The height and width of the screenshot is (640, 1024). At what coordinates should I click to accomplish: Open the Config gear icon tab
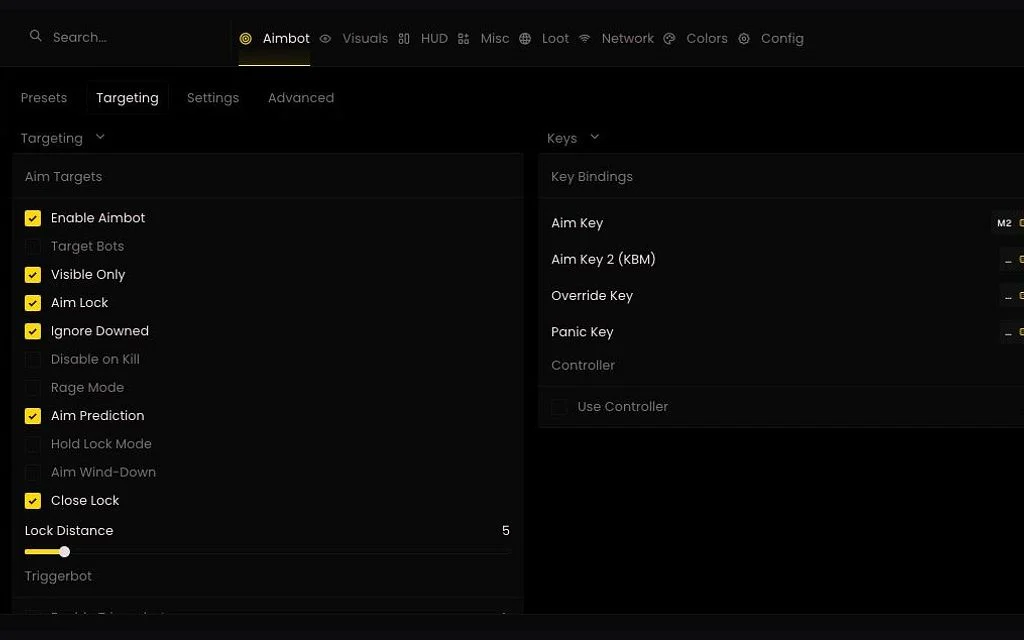[744, 39]
